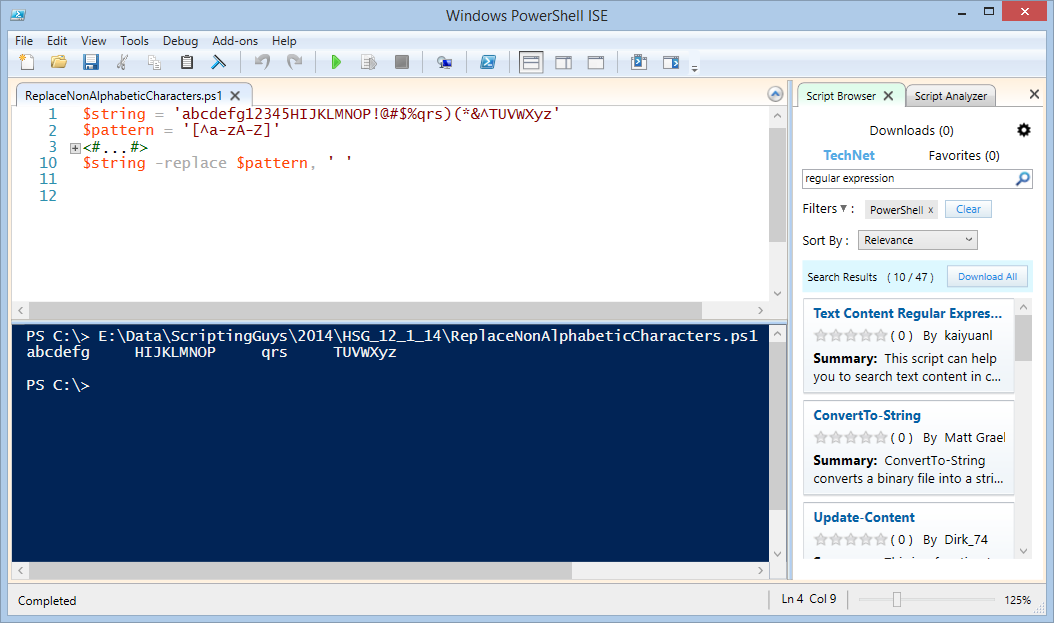Switch to the Script Analyzer tab
1054x623 pixels.
950,96
